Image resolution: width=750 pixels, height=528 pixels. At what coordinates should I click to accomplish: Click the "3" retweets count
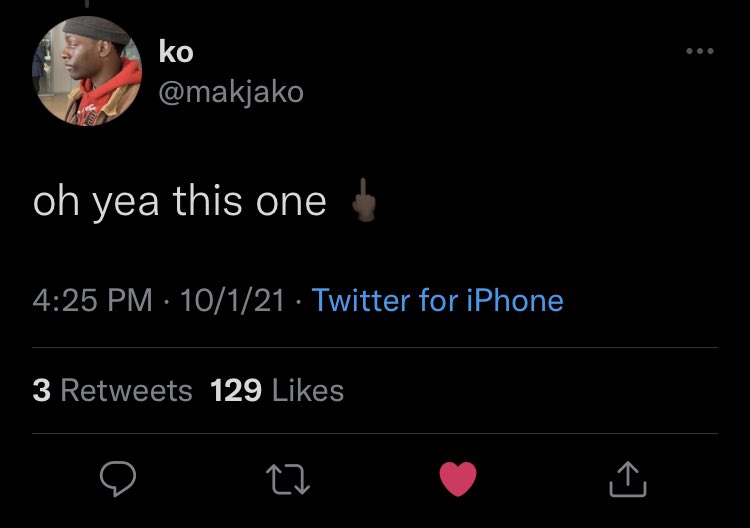coord(41,390)
